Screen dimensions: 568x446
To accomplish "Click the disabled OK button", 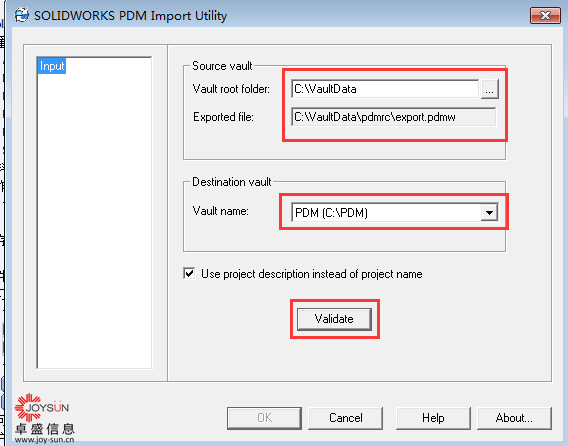I will [x=264, y=418].
